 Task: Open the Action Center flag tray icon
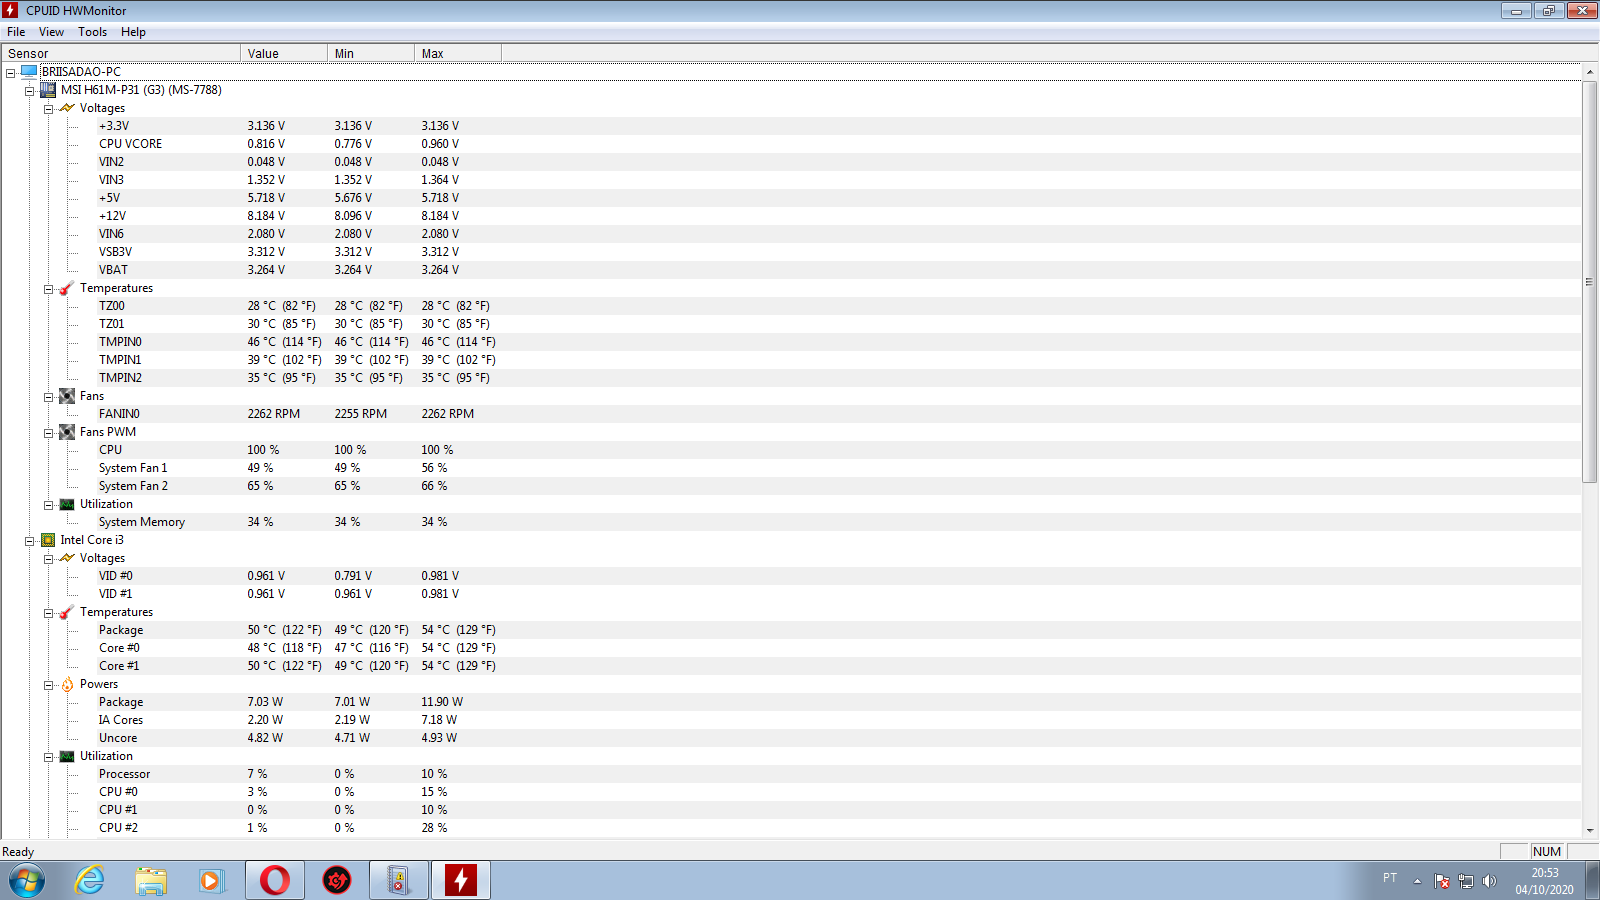pyautogui.click(x=1441, y=881)
